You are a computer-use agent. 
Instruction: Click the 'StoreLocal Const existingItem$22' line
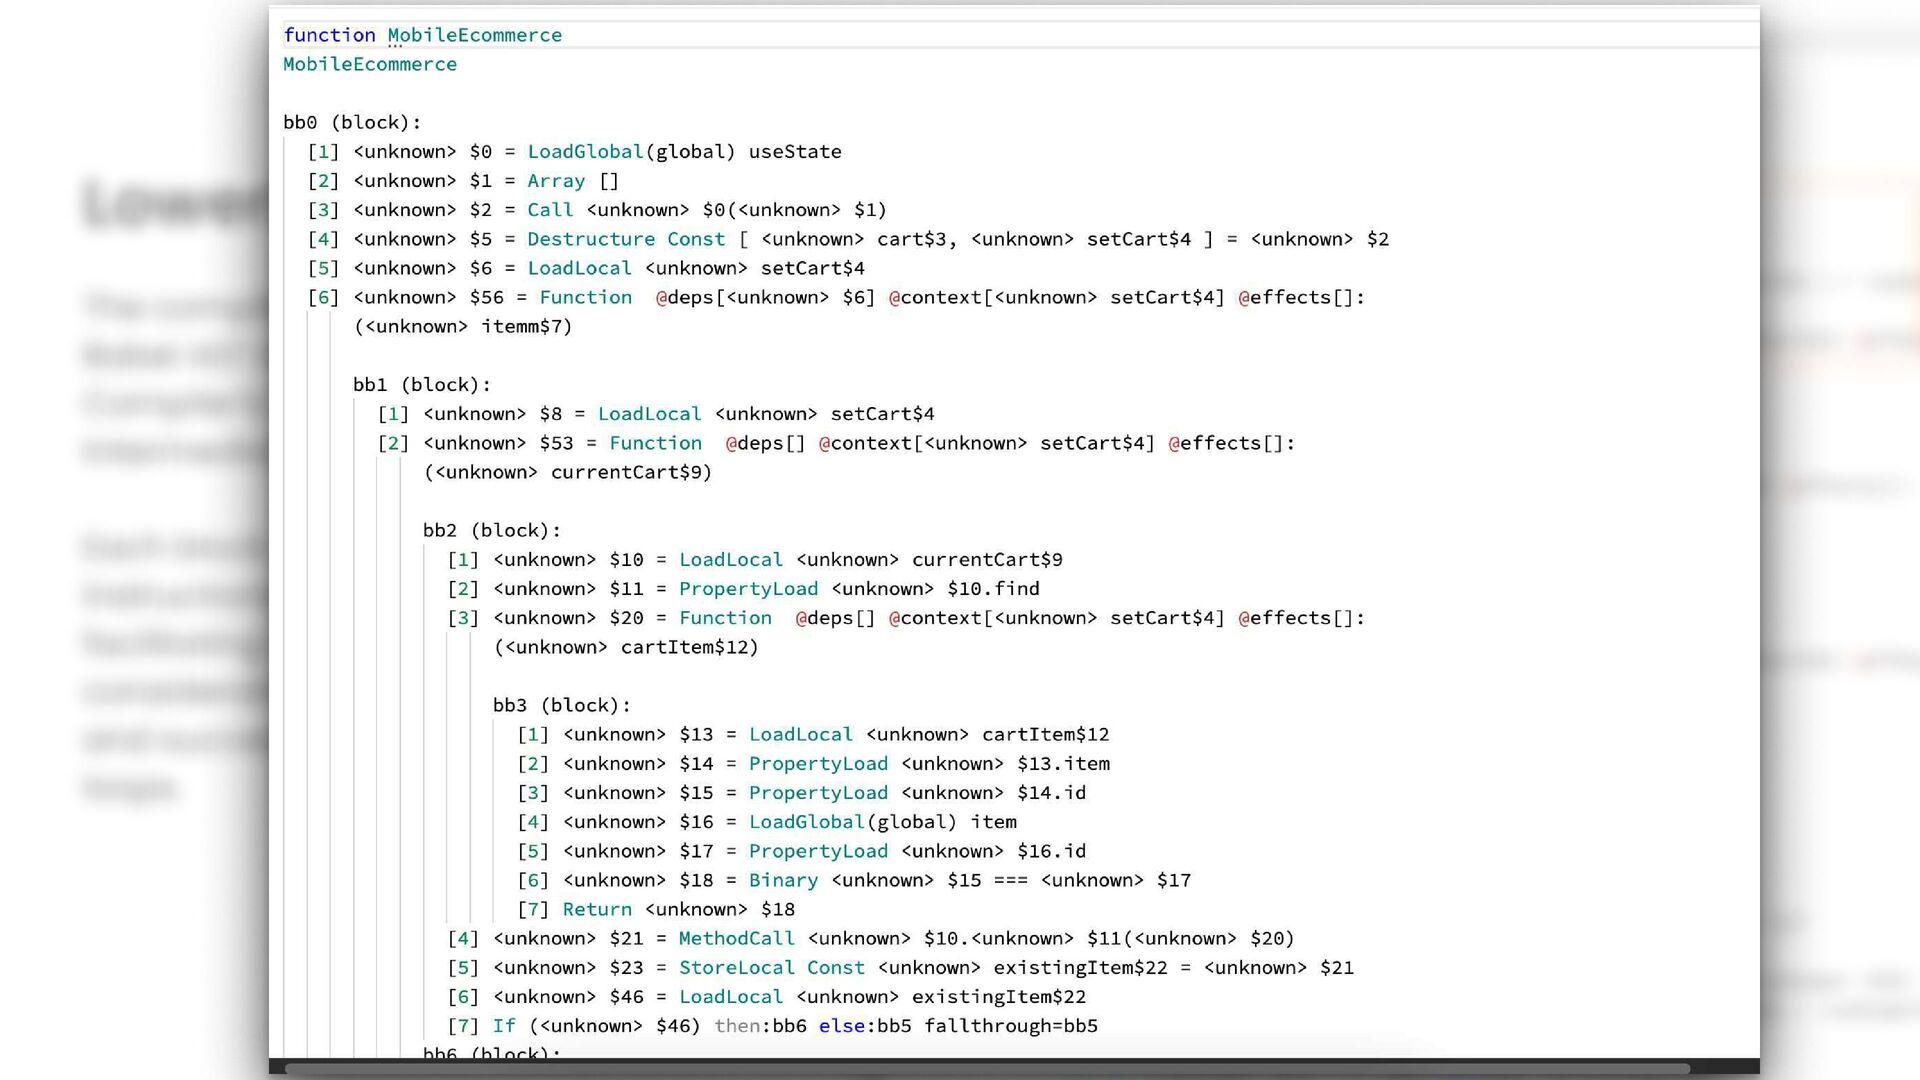(x=900, y=968)
